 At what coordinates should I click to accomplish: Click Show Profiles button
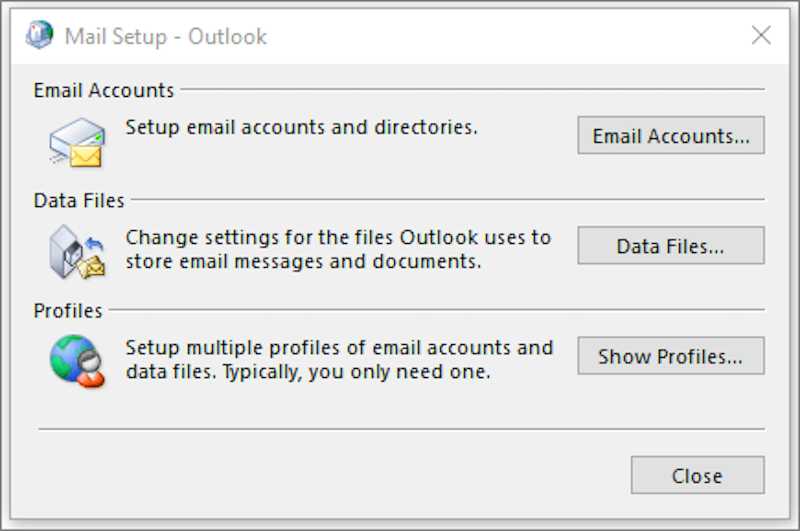point(671,356)
